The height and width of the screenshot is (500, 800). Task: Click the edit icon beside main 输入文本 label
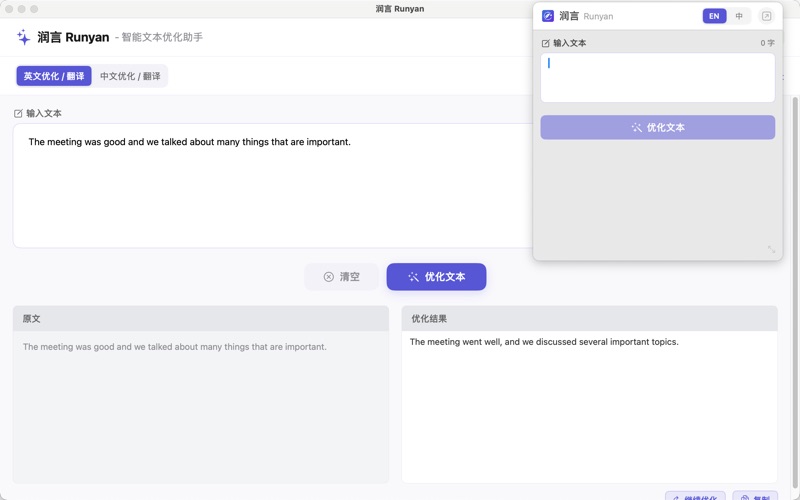click(x=18, y=114)
